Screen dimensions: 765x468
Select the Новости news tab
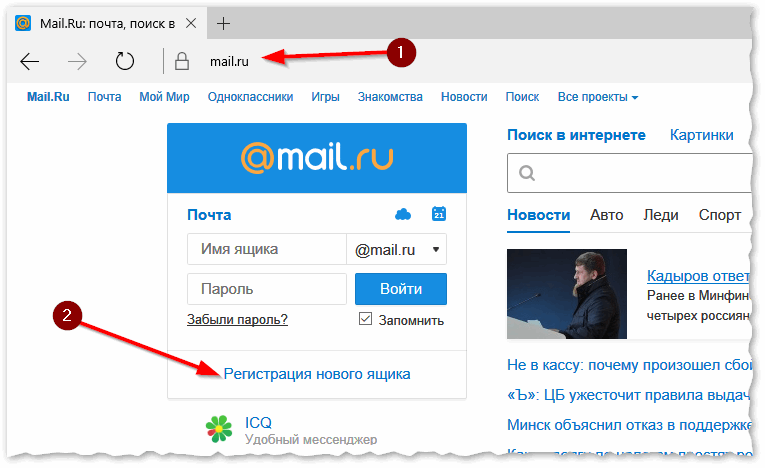[x=539, y=215]
